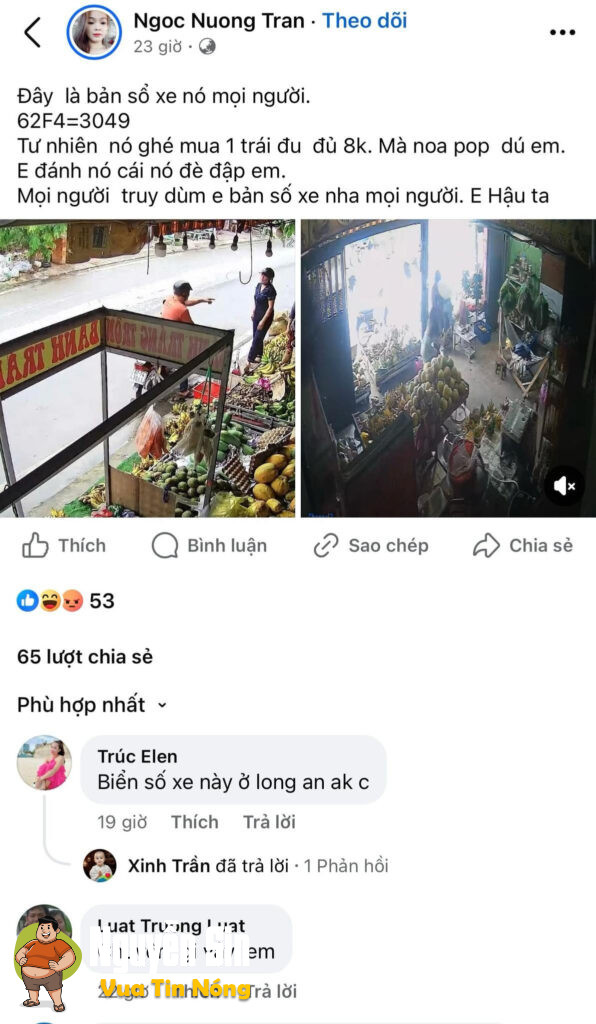Reply to Trúc Elen with Trả lời
The width and height of the screenshot is (596, 1024).
pos(269,822)
